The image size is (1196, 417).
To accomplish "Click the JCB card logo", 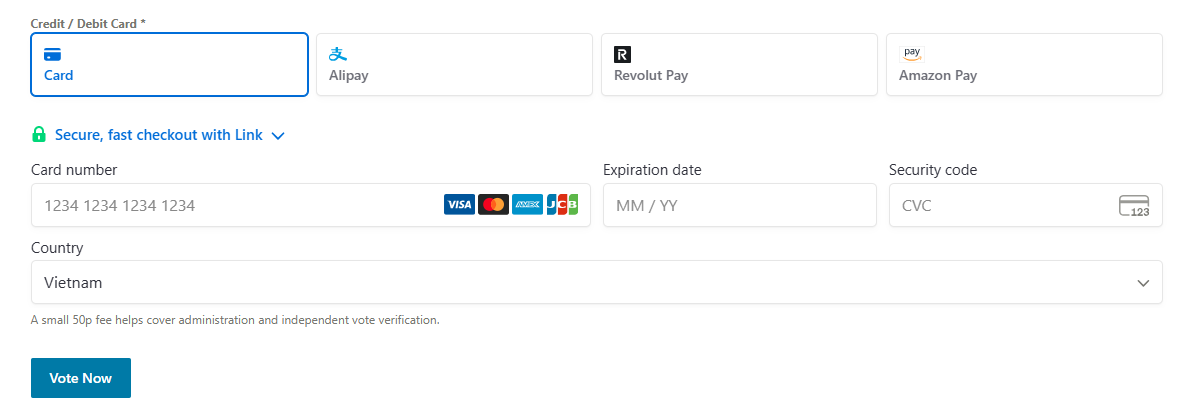I will (x=562, y=205).
